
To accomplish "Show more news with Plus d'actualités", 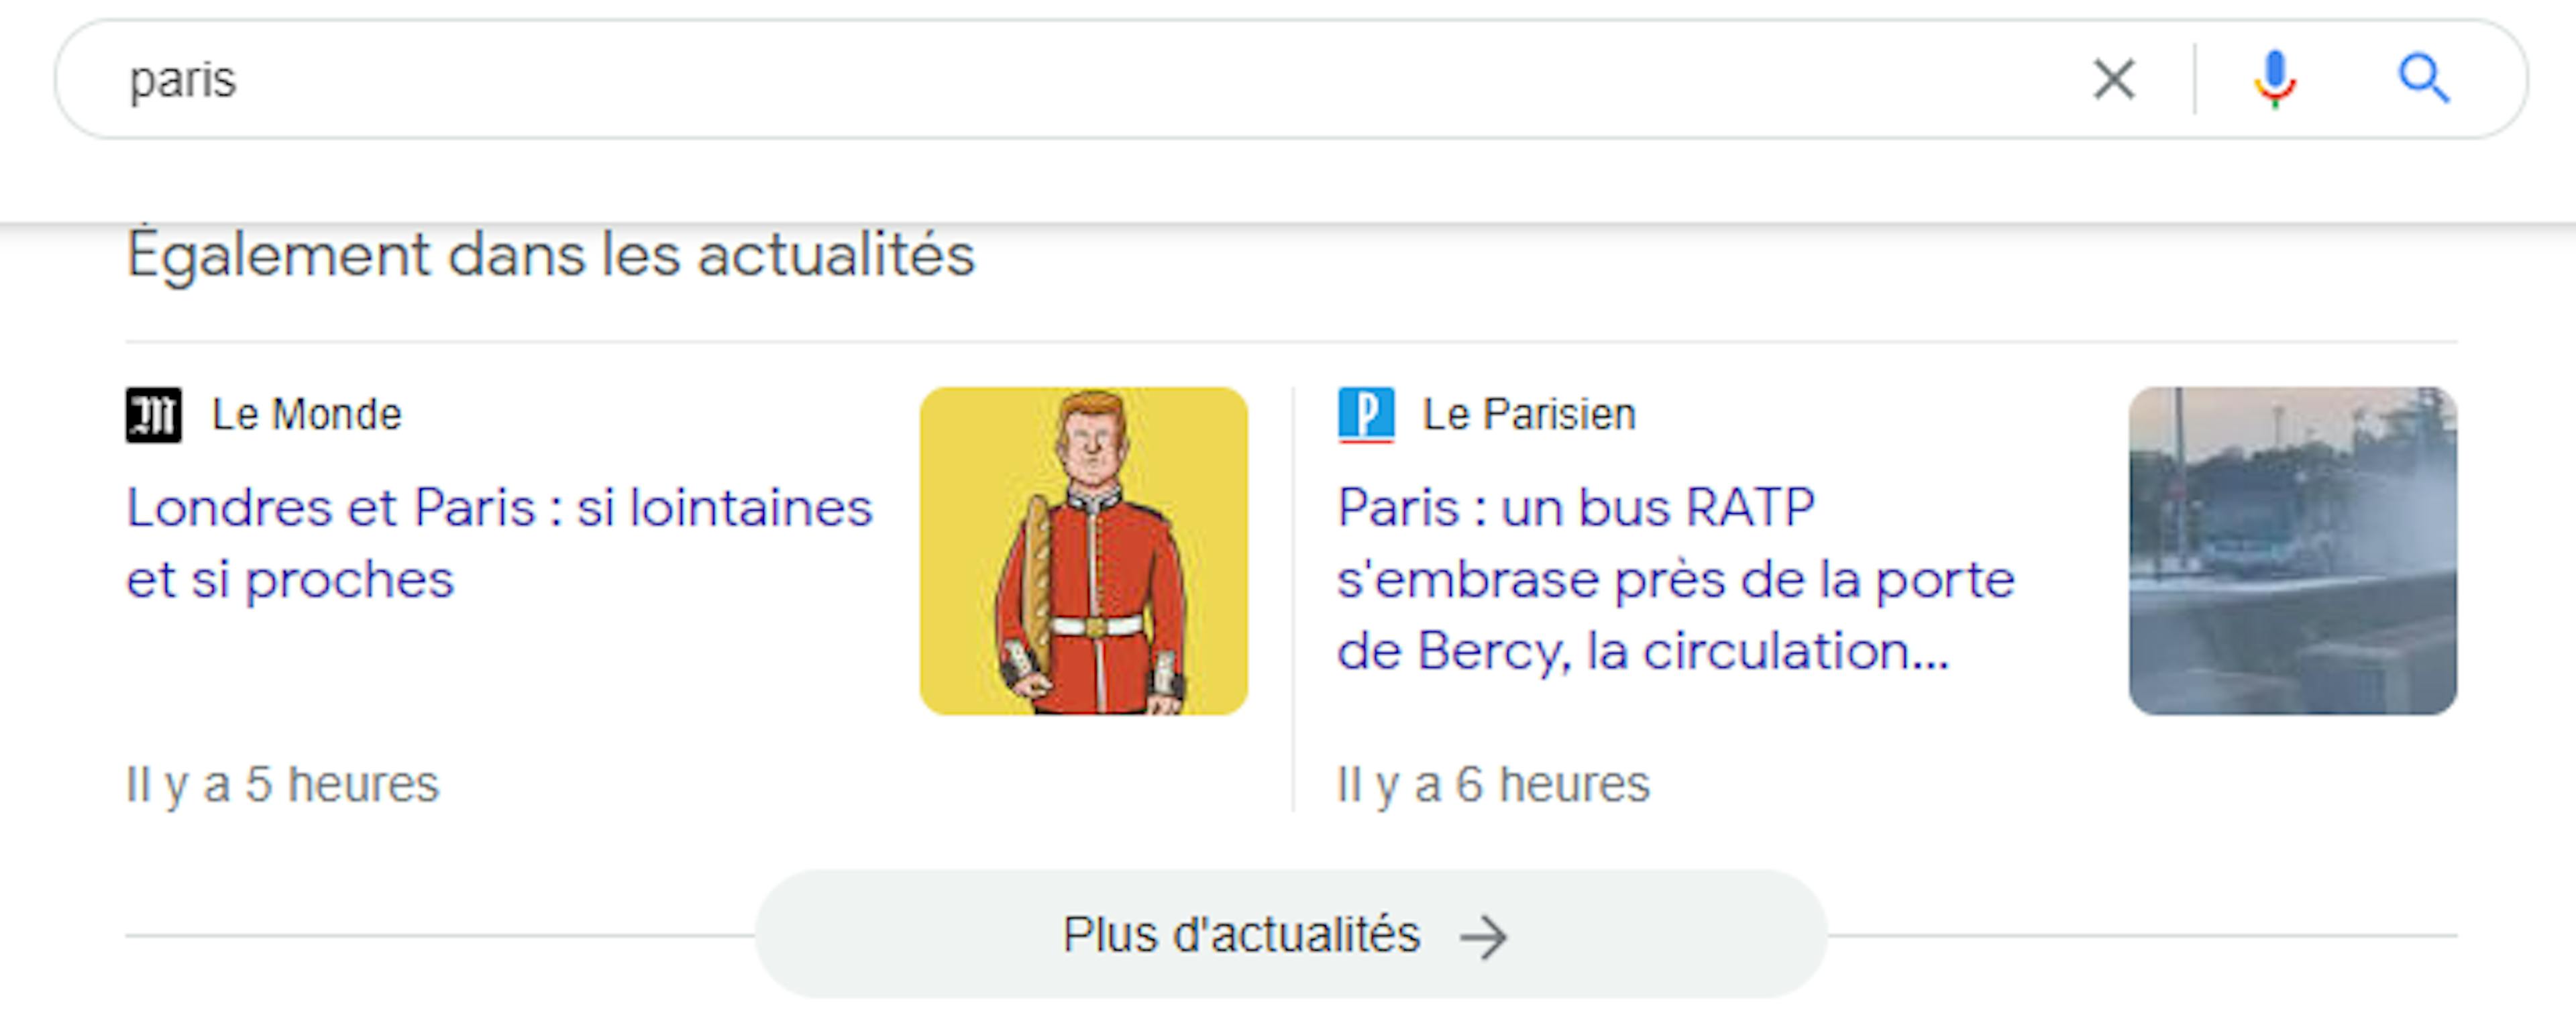I will pos(1241,936).
